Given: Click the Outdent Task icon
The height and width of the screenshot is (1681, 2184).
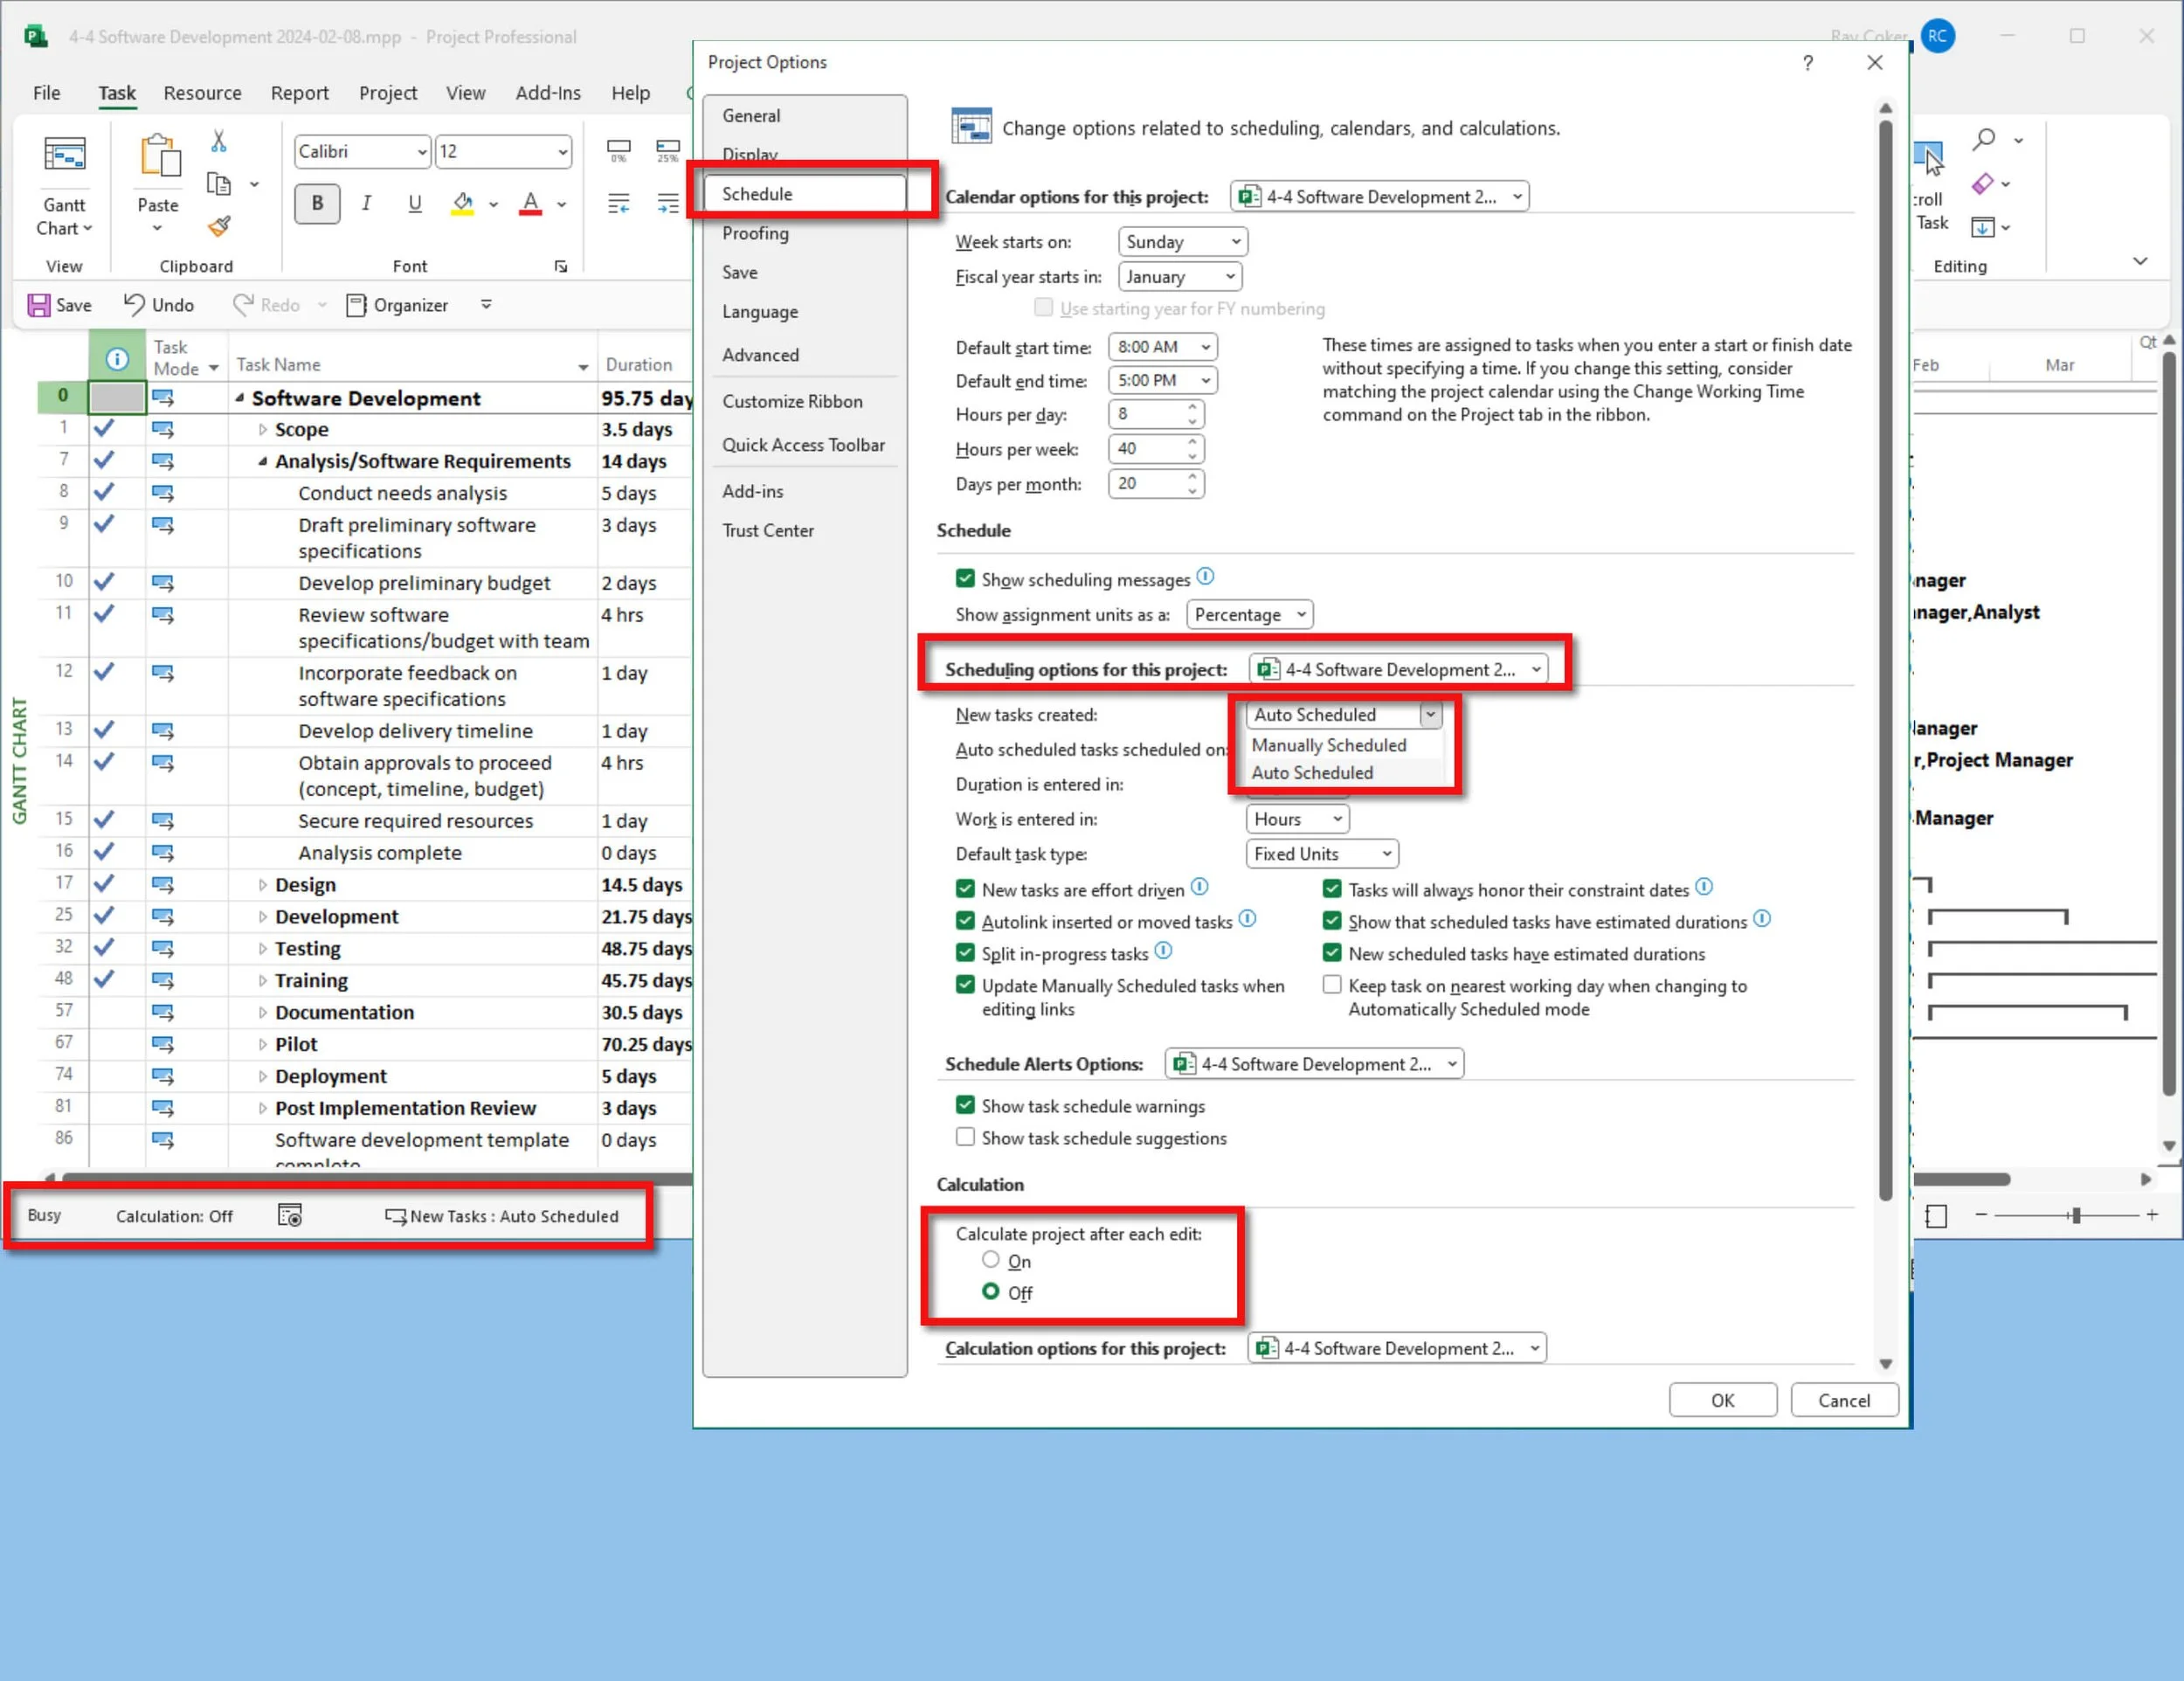Looking at the screenshot, I should click(x=619, y=204).
